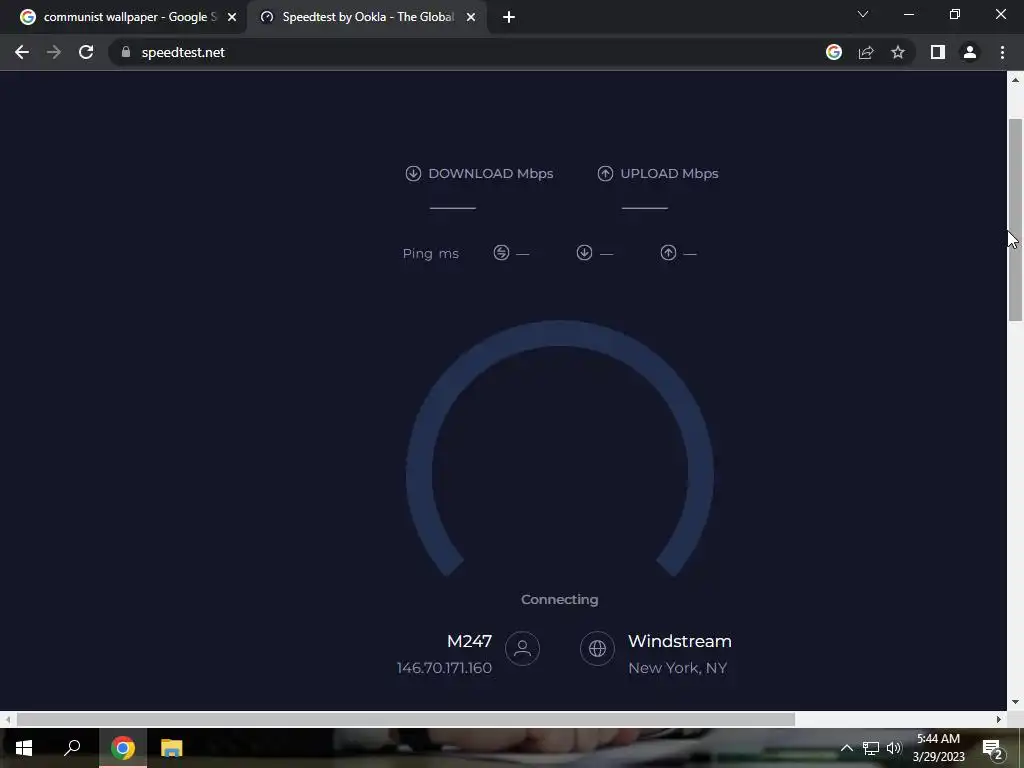The image size is (1024, 768).
Task: Click the Chrome taskbar icon
Action: point(122,748)
